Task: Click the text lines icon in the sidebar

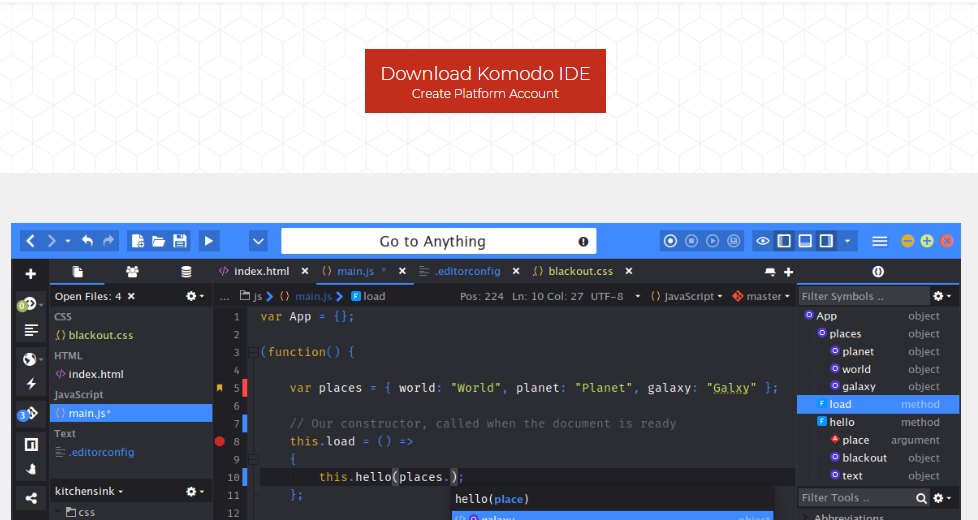Action: (x=31, y=330)
